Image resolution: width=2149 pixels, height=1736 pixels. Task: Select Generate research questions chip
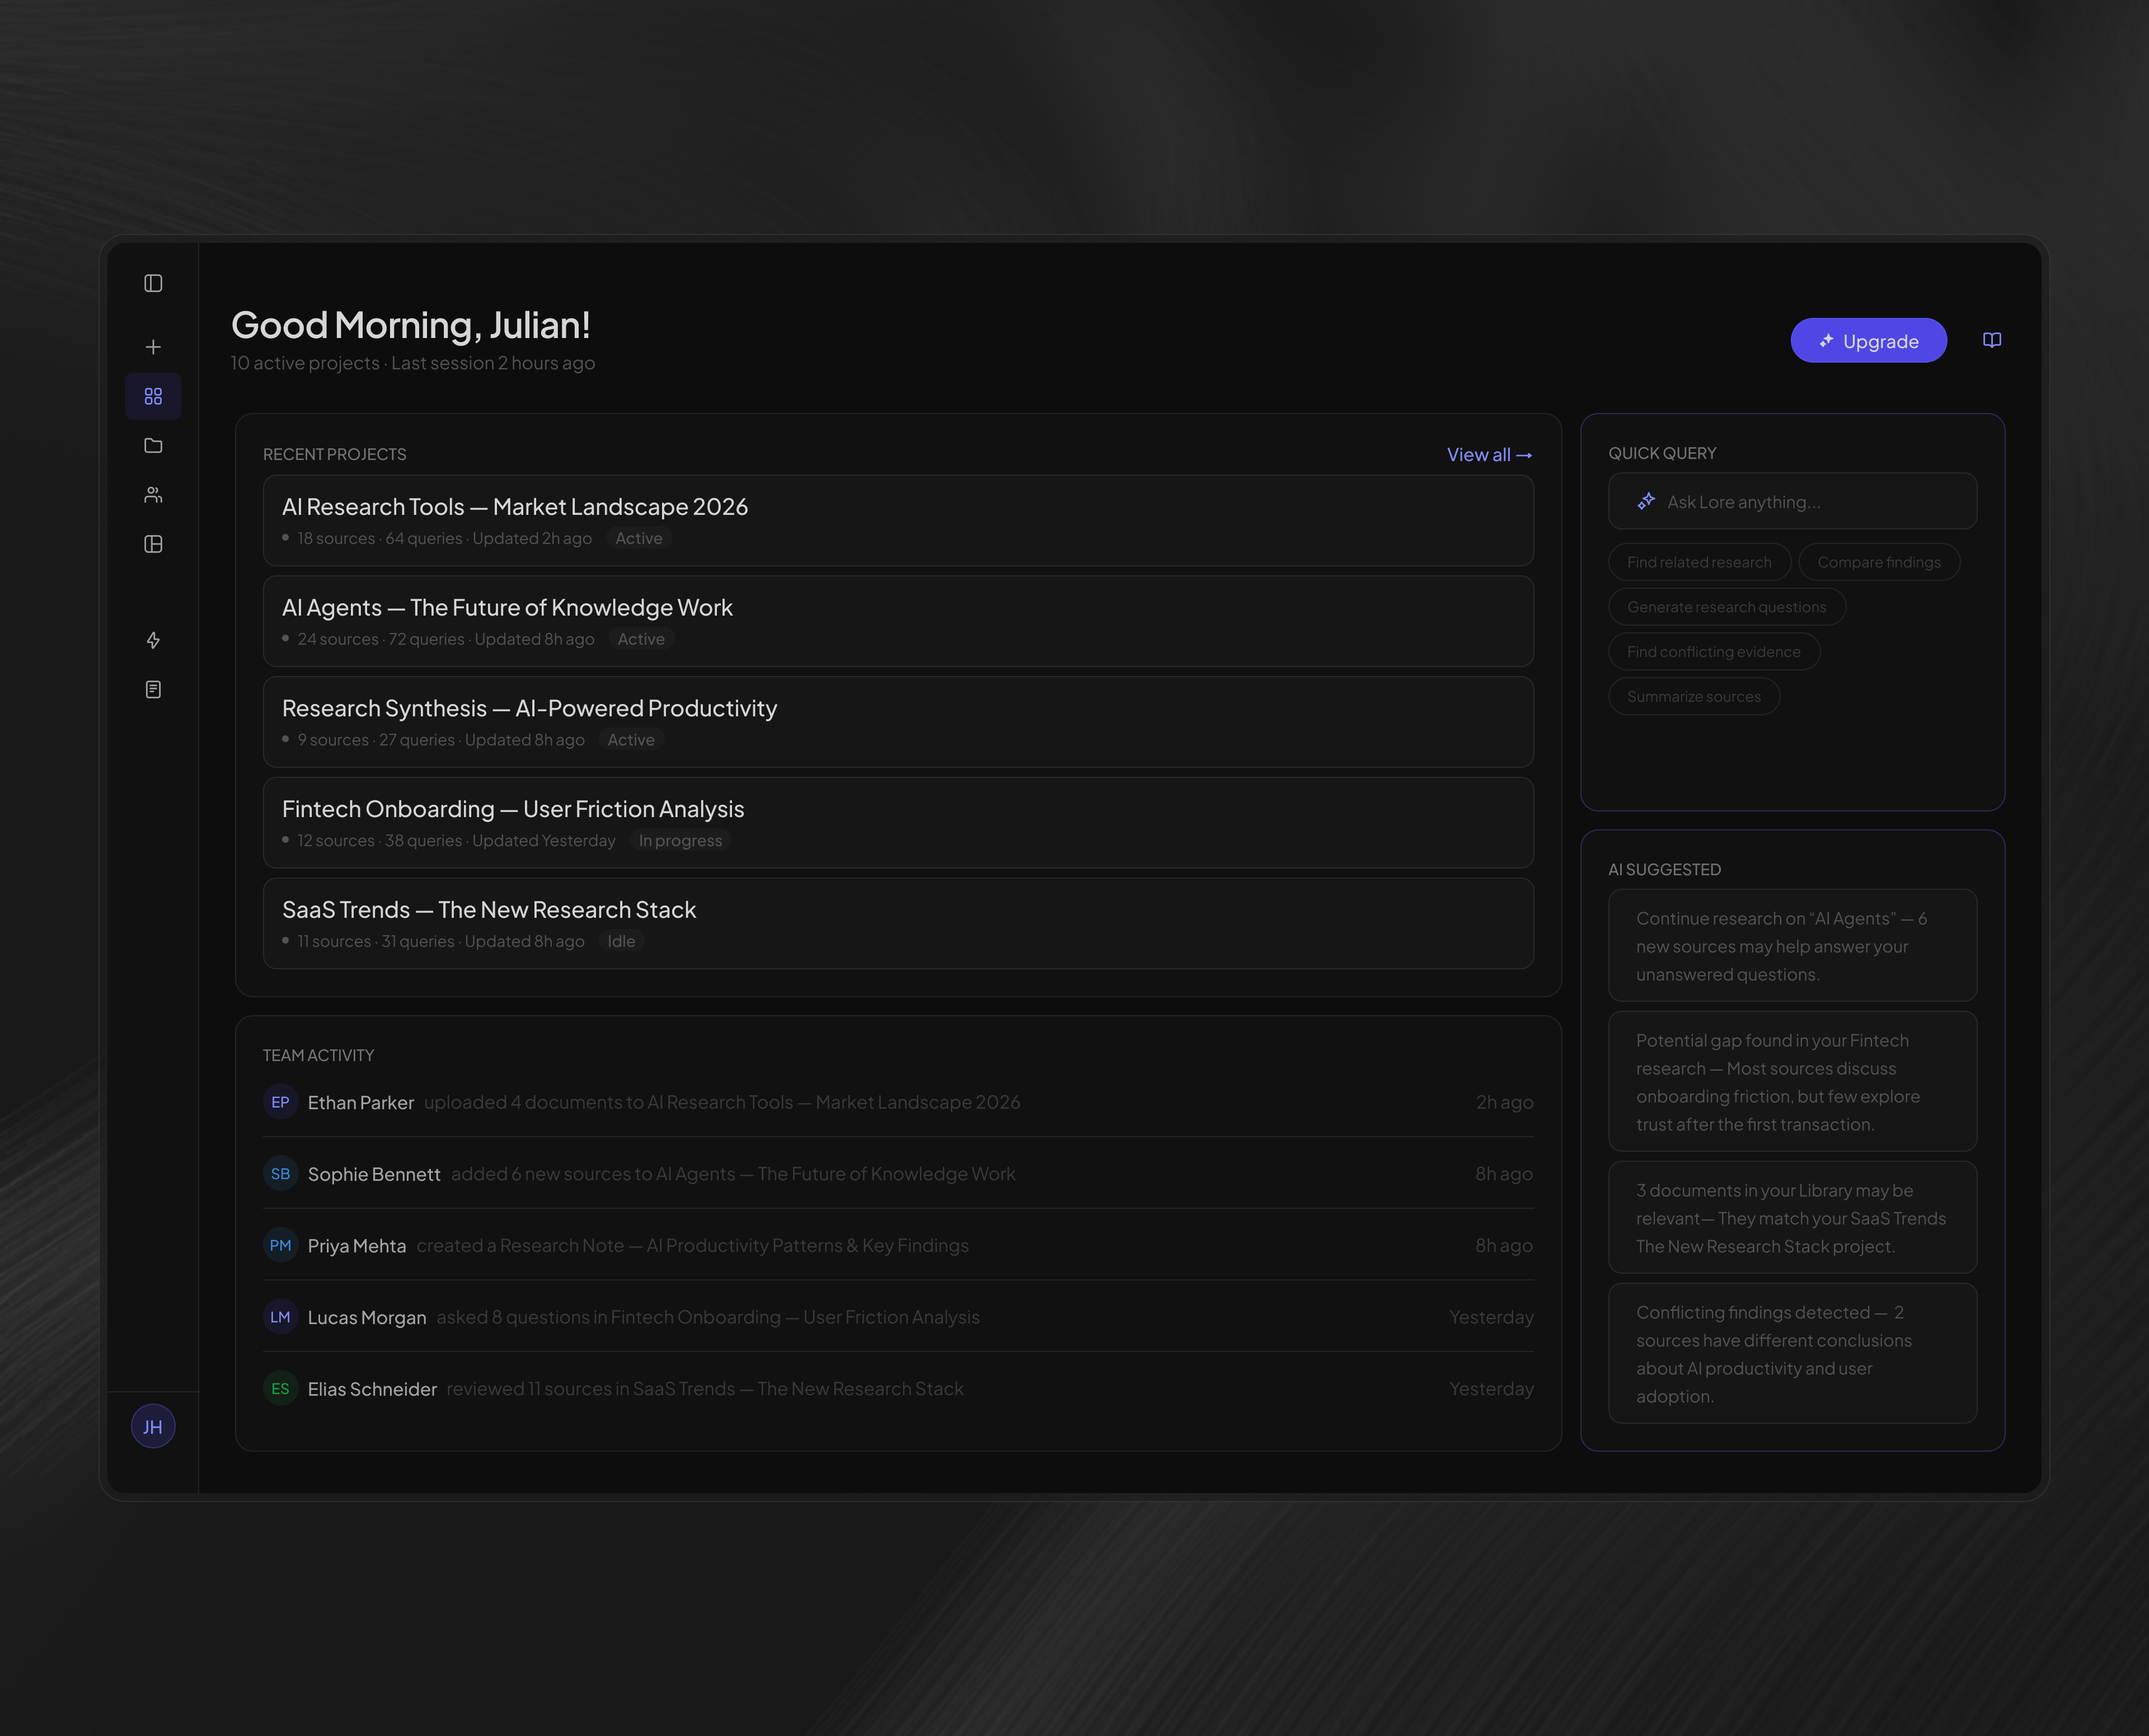[x=1727, y=607]
